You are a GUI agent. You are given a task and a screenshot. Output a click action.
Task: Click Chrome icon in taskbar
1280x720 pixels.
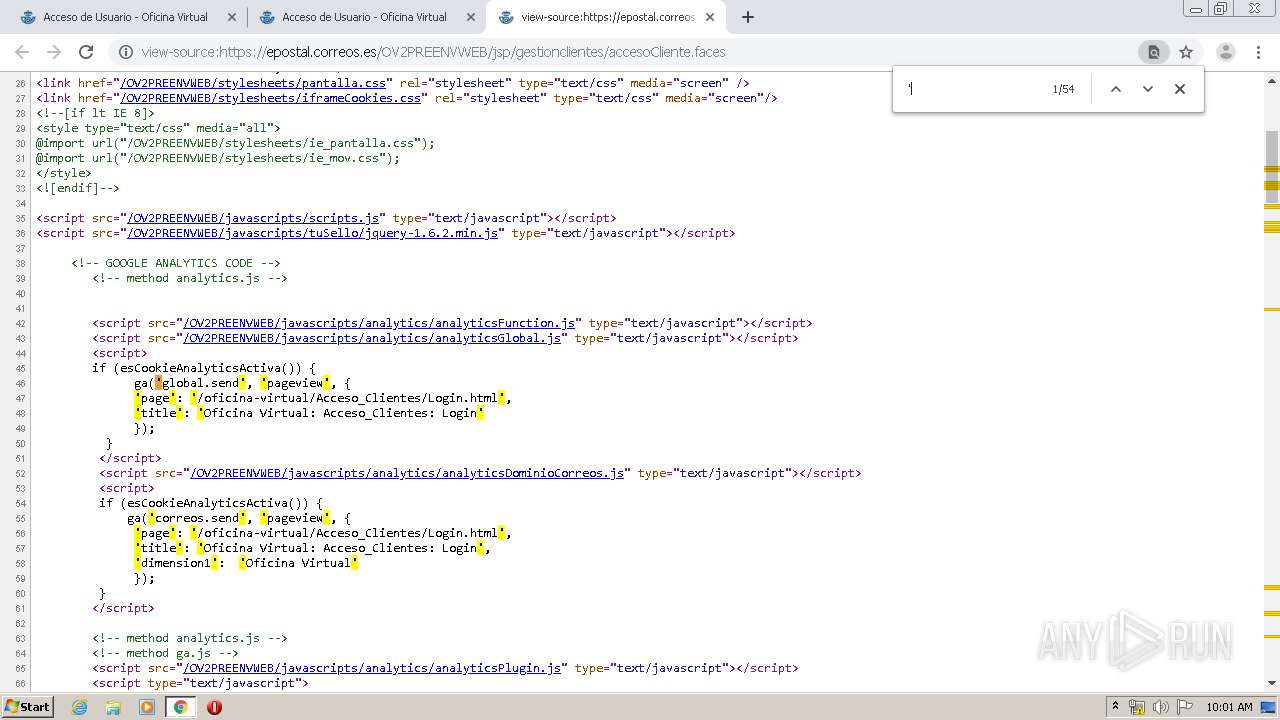[x=180, y=707]
